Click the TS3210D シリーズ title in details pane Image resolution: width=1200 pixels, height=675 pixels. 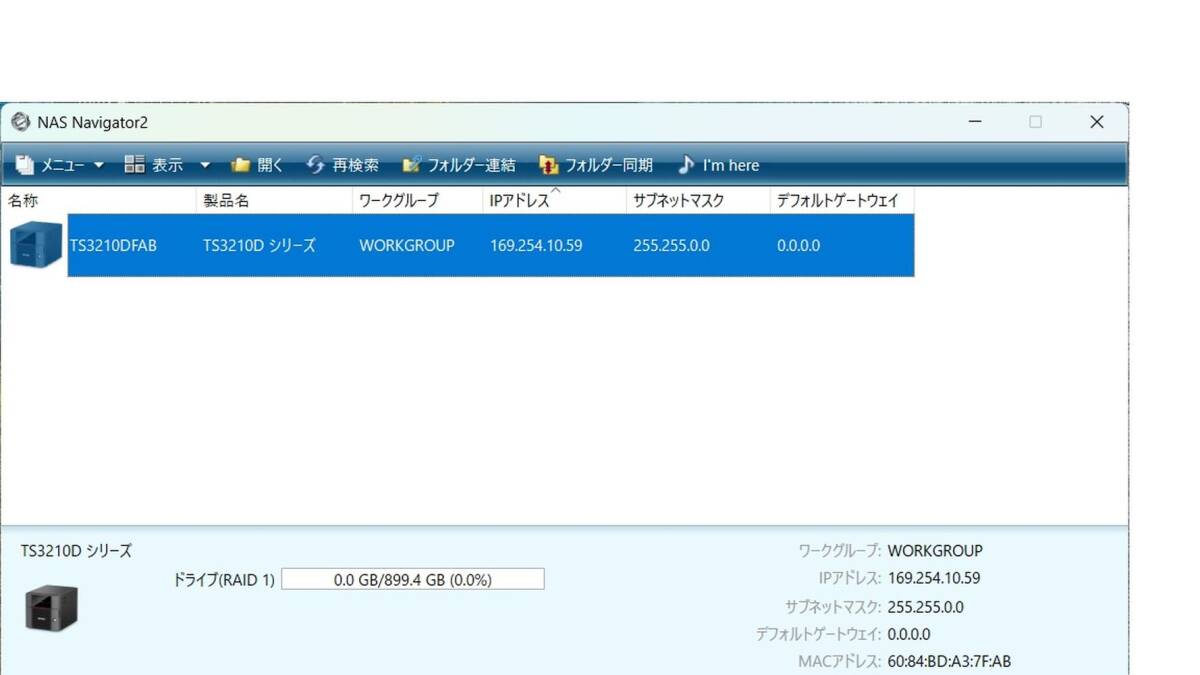click(76, 551)
